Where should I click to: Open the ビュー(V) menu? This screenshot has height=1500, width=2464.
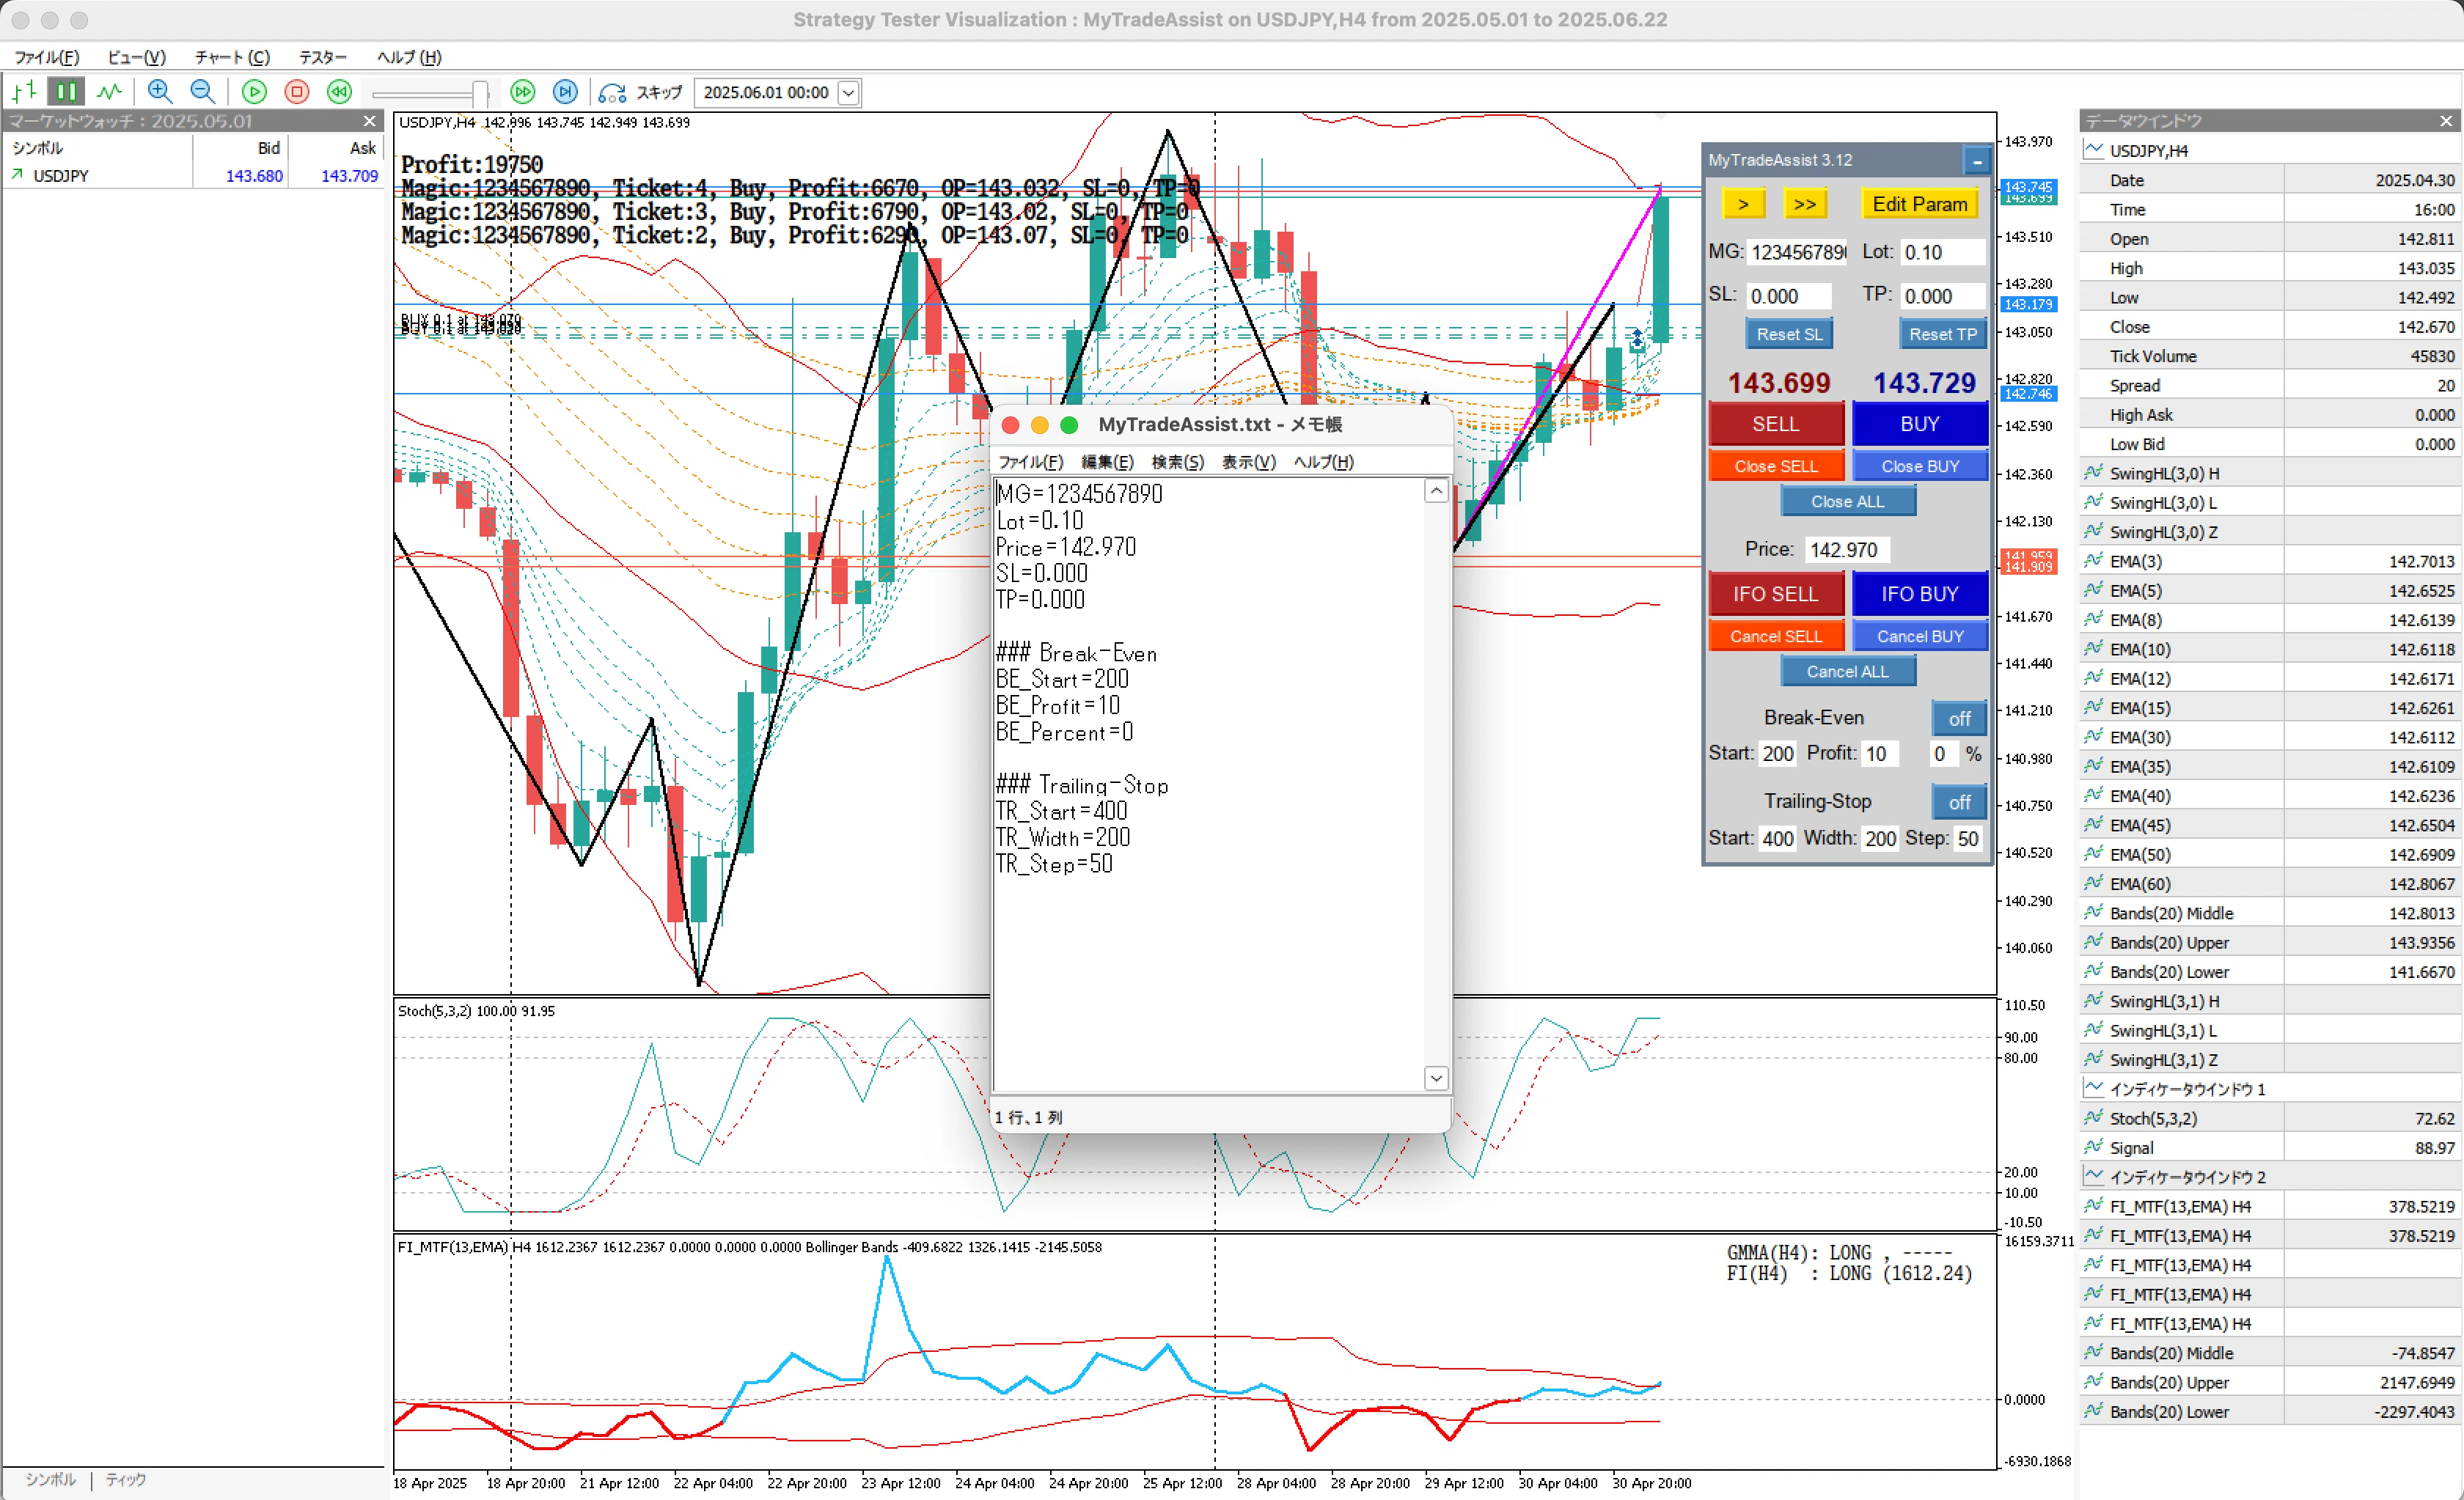point(136,57)
